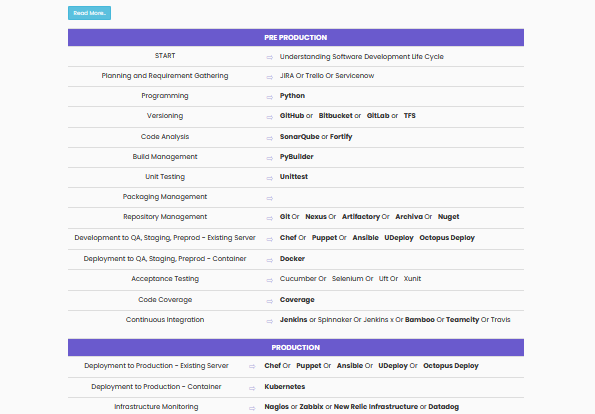Click the PRODUCTION section header

point(296,348)
